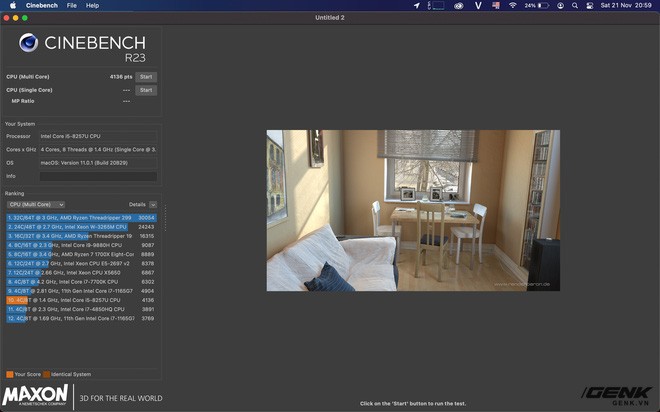The image size is (660, 412).
Task: Select ranking row 5 AMD Ryzen 7 1700X
Action: click(82, 254)
